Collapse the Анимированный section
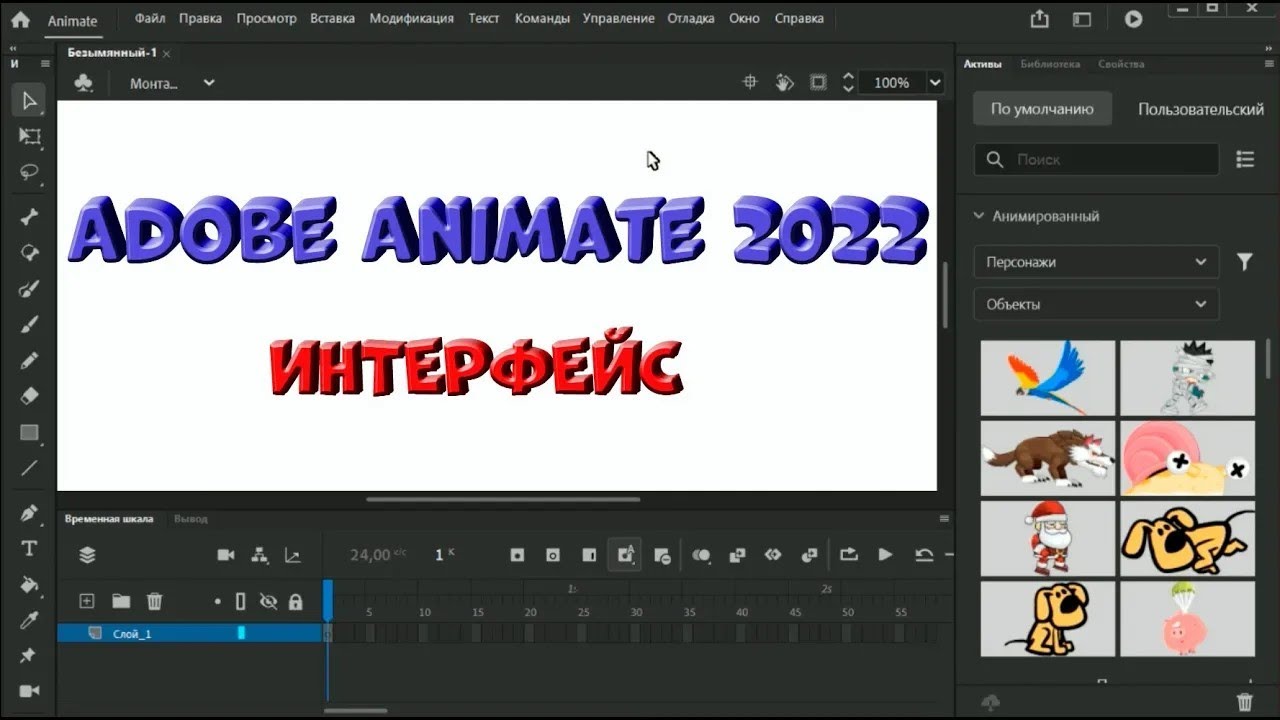The height and width of the screenshot is (720, 1280). coord(979,216)
